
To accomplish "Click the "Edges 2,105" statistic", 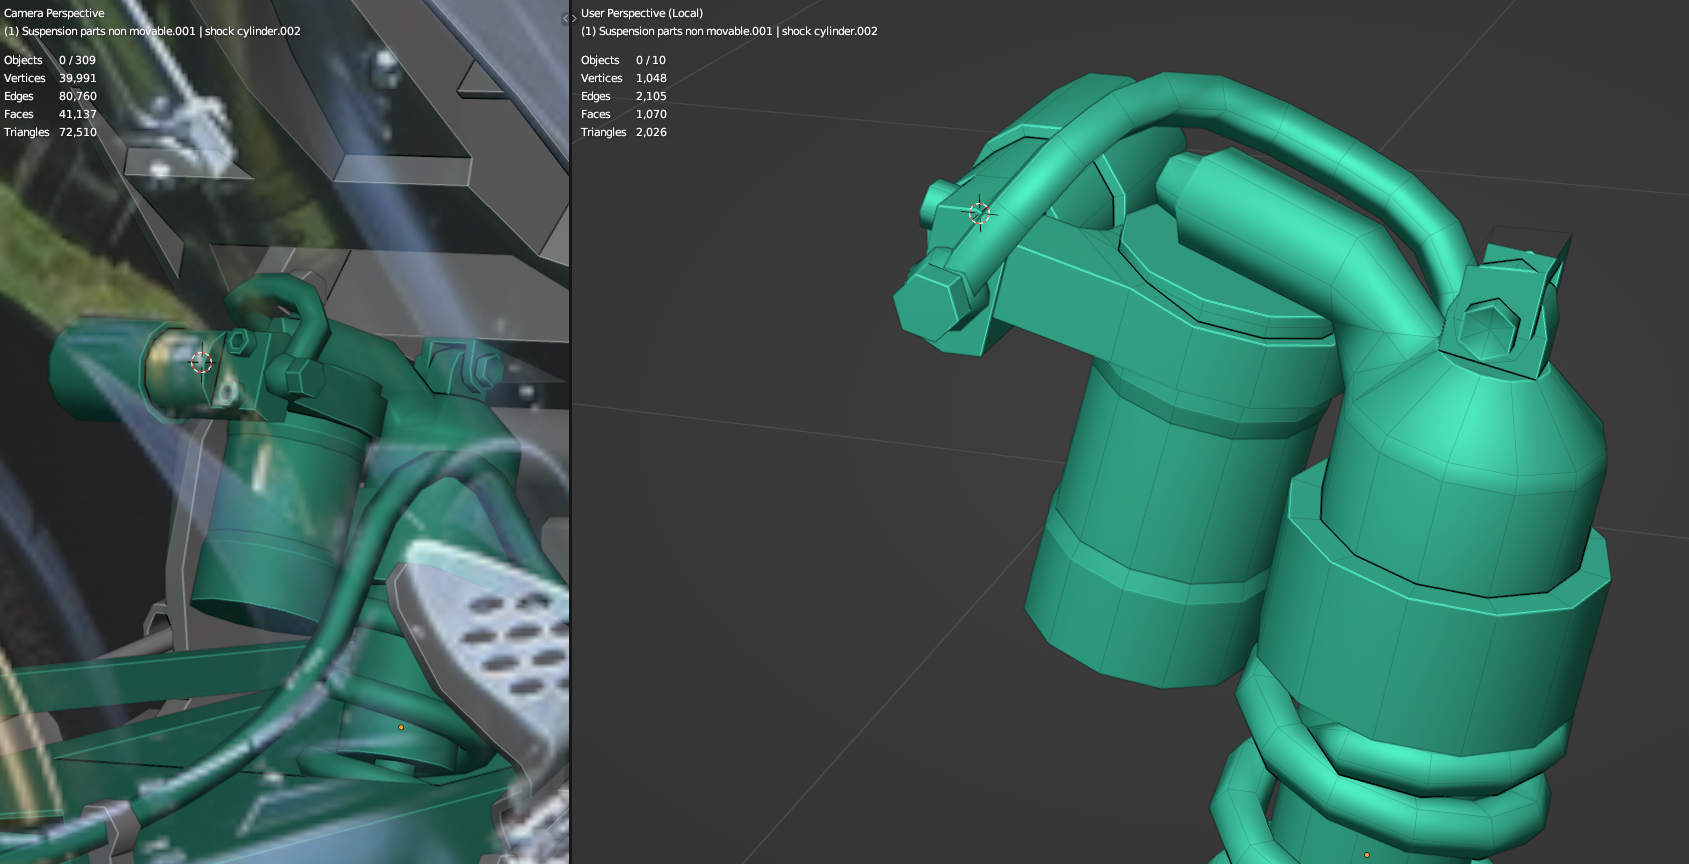I will (623, 96).
